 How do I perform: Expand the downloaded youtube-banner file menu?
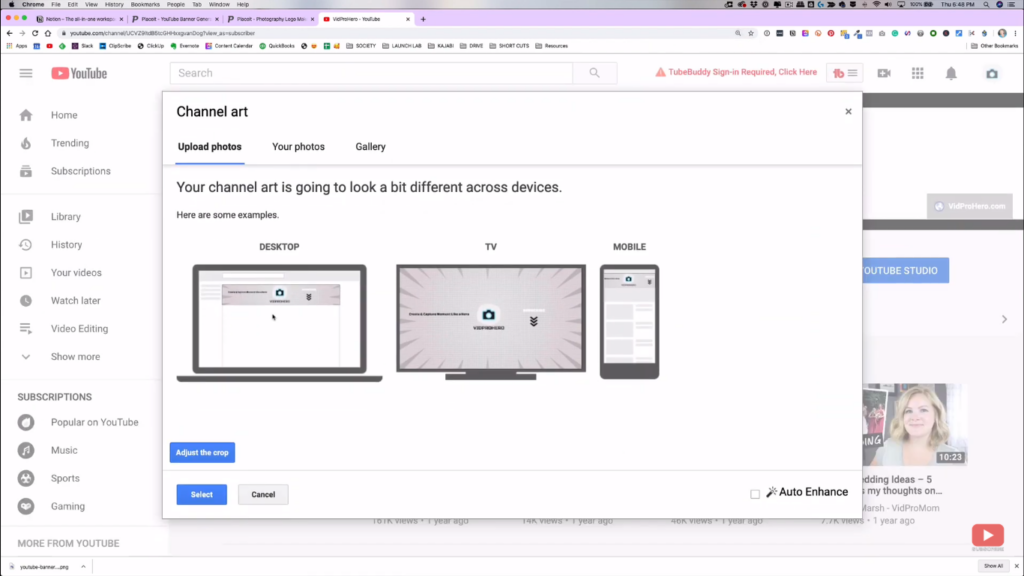(84, 567)
